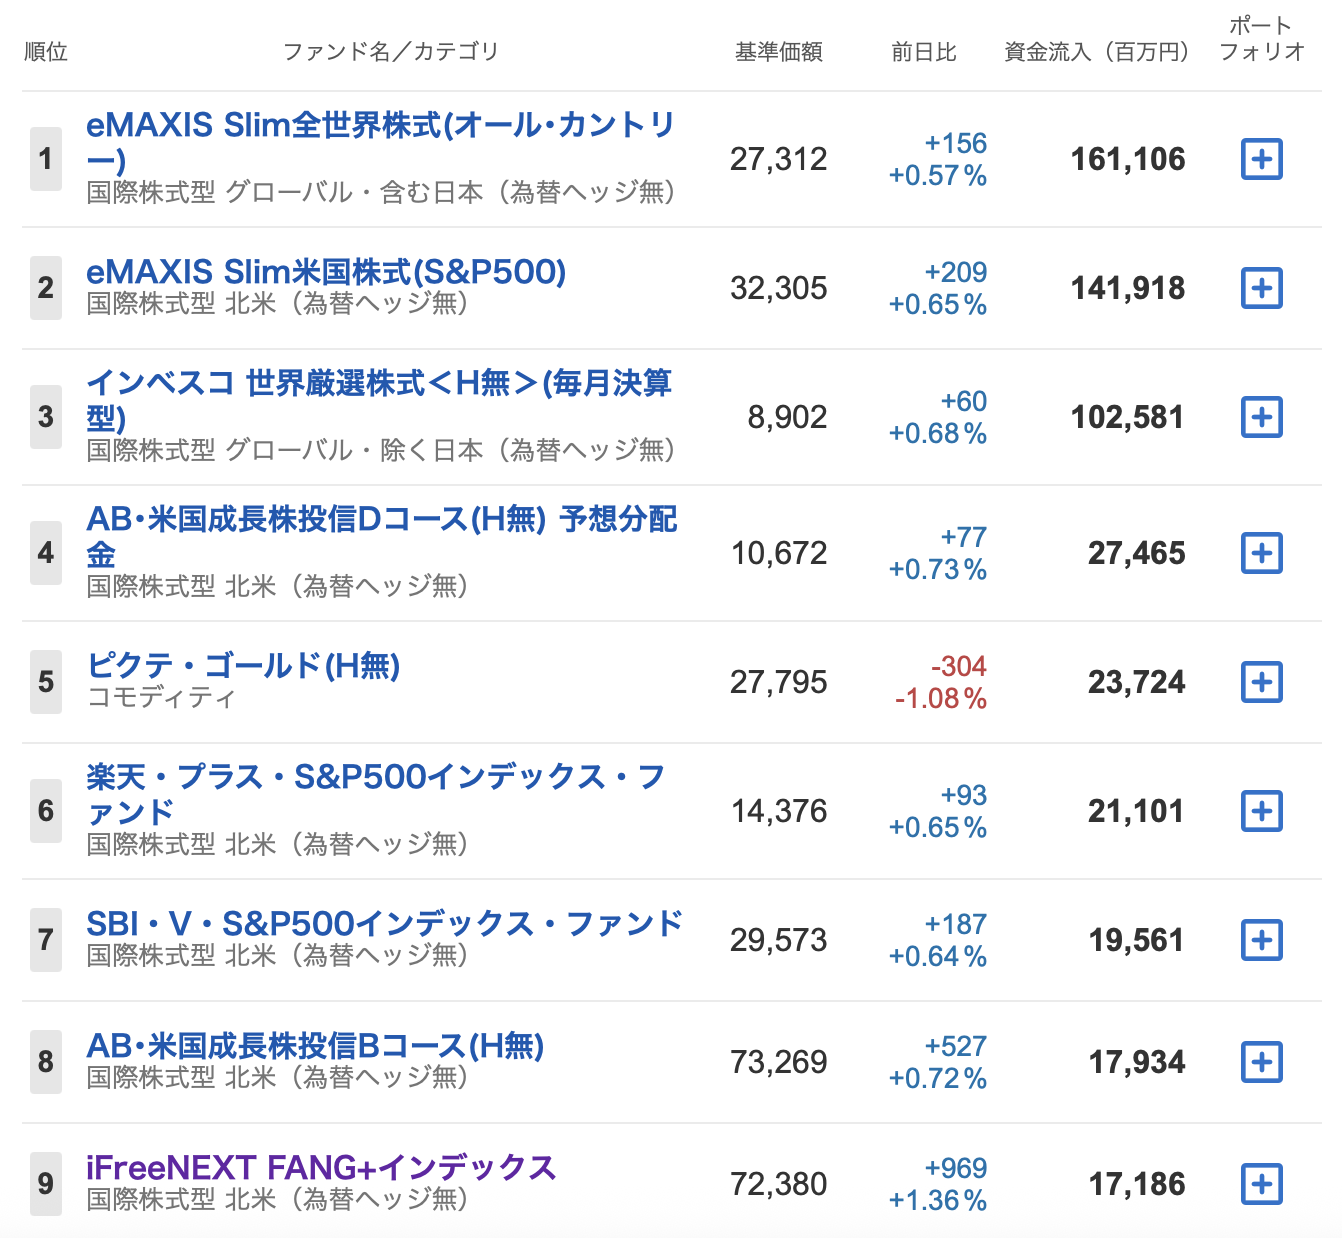Click the percentage change +0.73%
The width and height of the screenshot is (1342, 1238).
(938, 569)
